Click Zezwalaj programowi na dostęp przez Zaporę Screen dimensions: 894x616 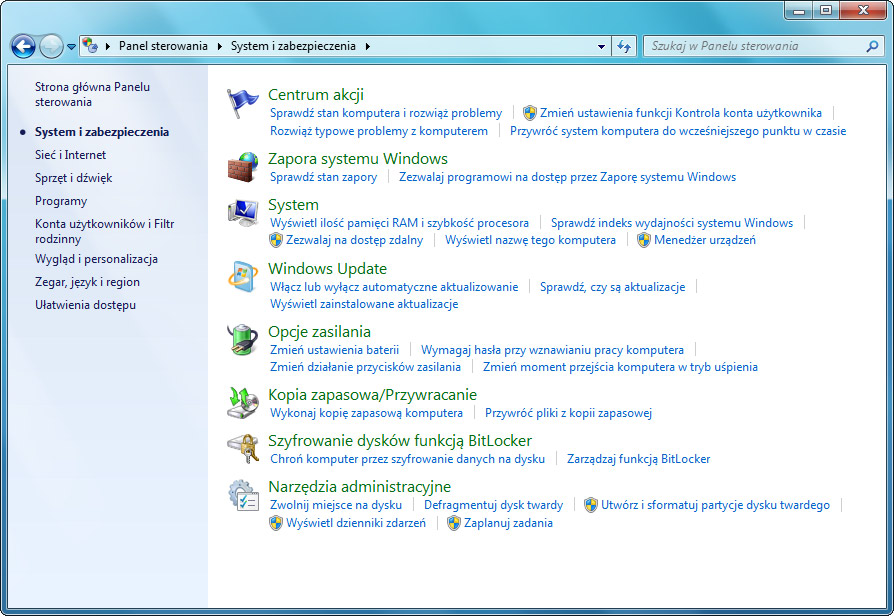click(x=567, y=177)
